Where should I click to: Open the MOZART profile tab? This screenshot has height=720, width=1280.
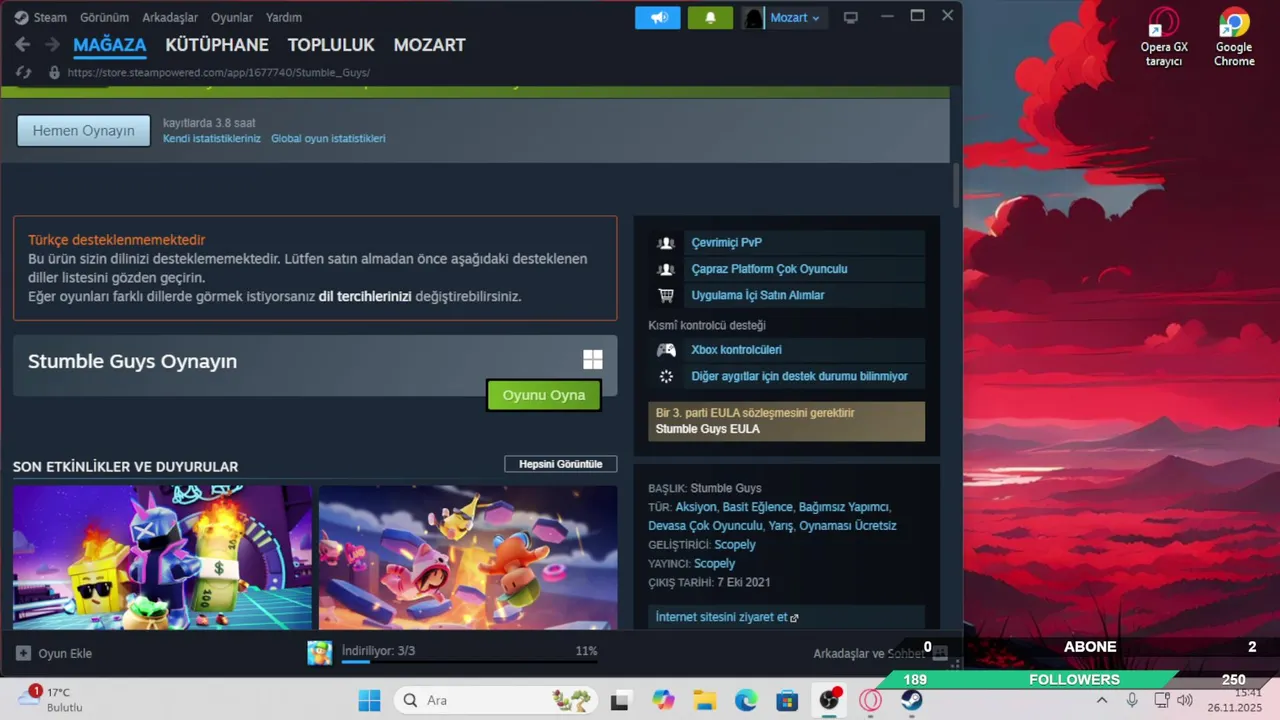[430, 45]
